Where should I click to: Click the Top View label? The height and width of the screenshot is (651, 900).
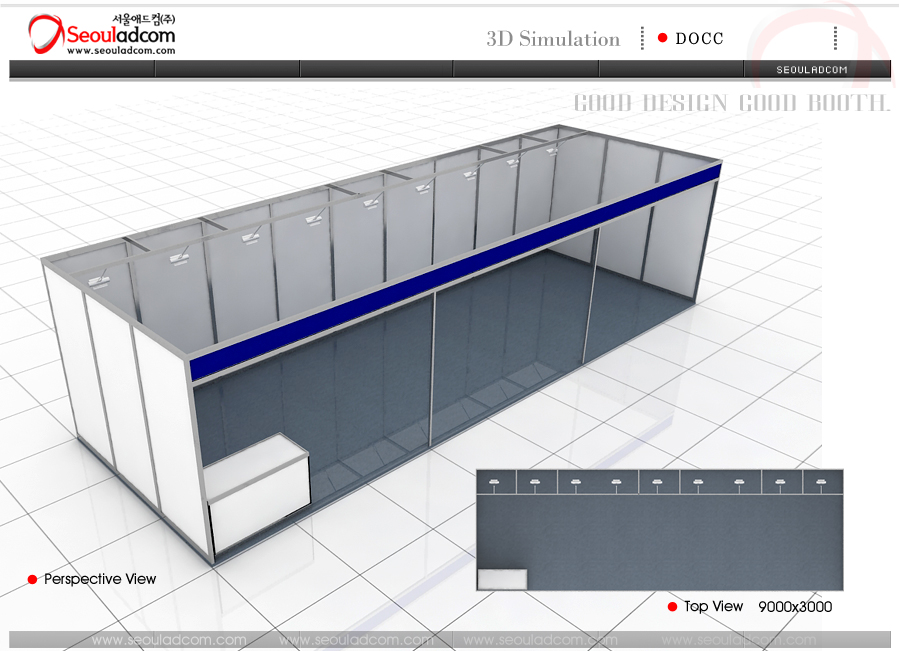click(713, 607)
